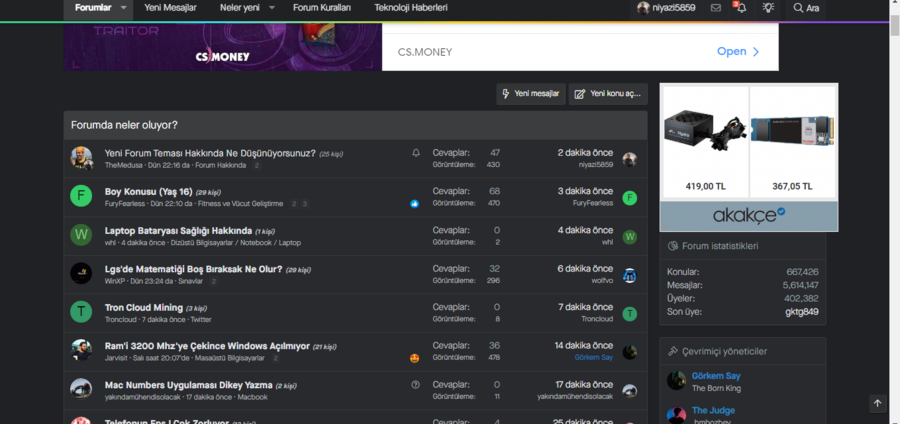Click FuryFearless green F avatar on left

pos(81,196)
